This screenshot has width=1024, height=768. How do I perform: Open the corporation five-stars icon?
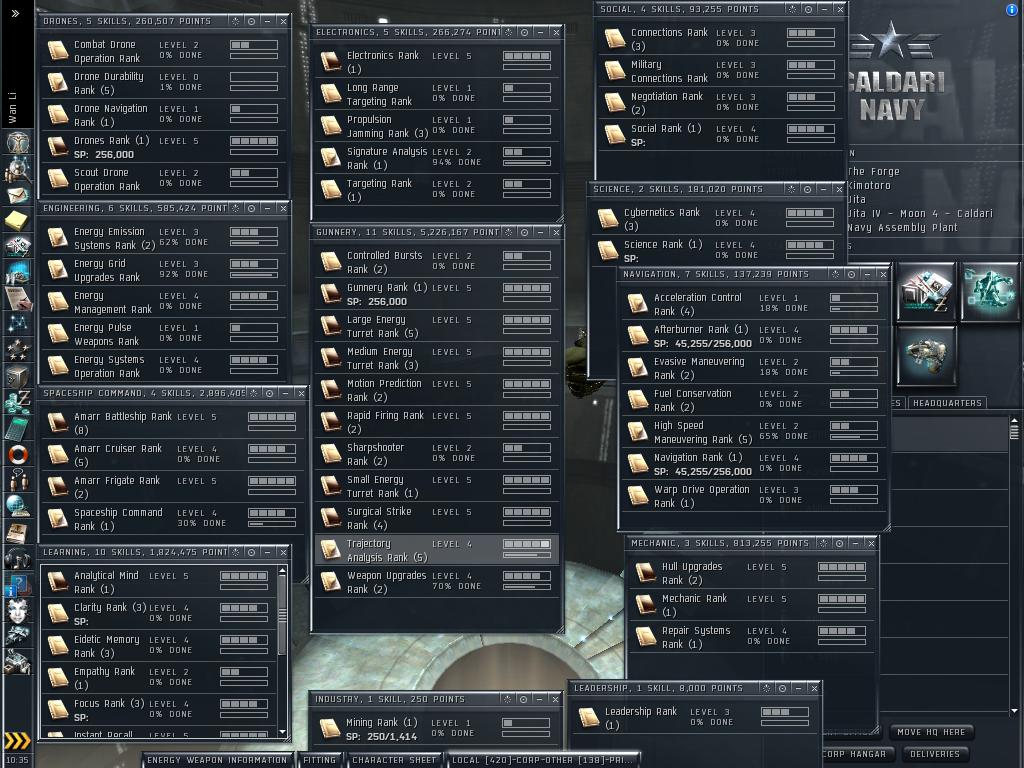coord(18,349)
